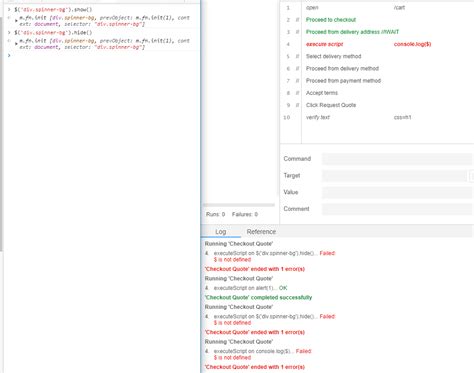Select the 'Accept terms' step
This screenshot has width=474, height=373.
(x=322, y=93)
